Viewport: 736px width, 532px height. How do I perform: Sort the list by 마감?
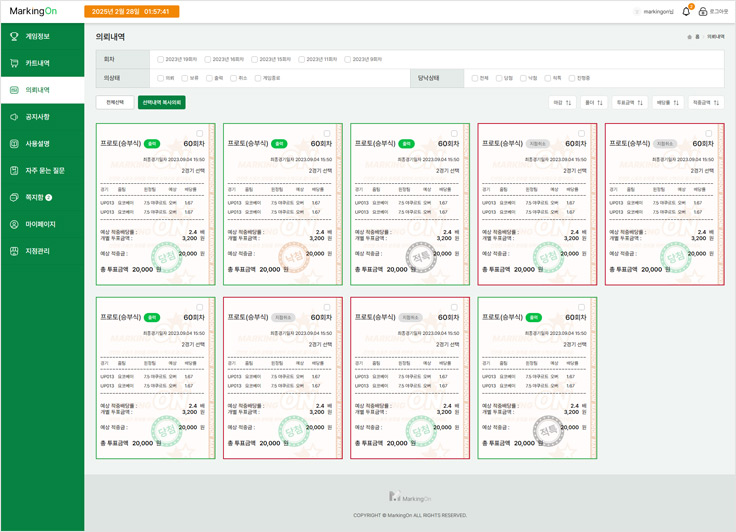[x=562, y=102]
